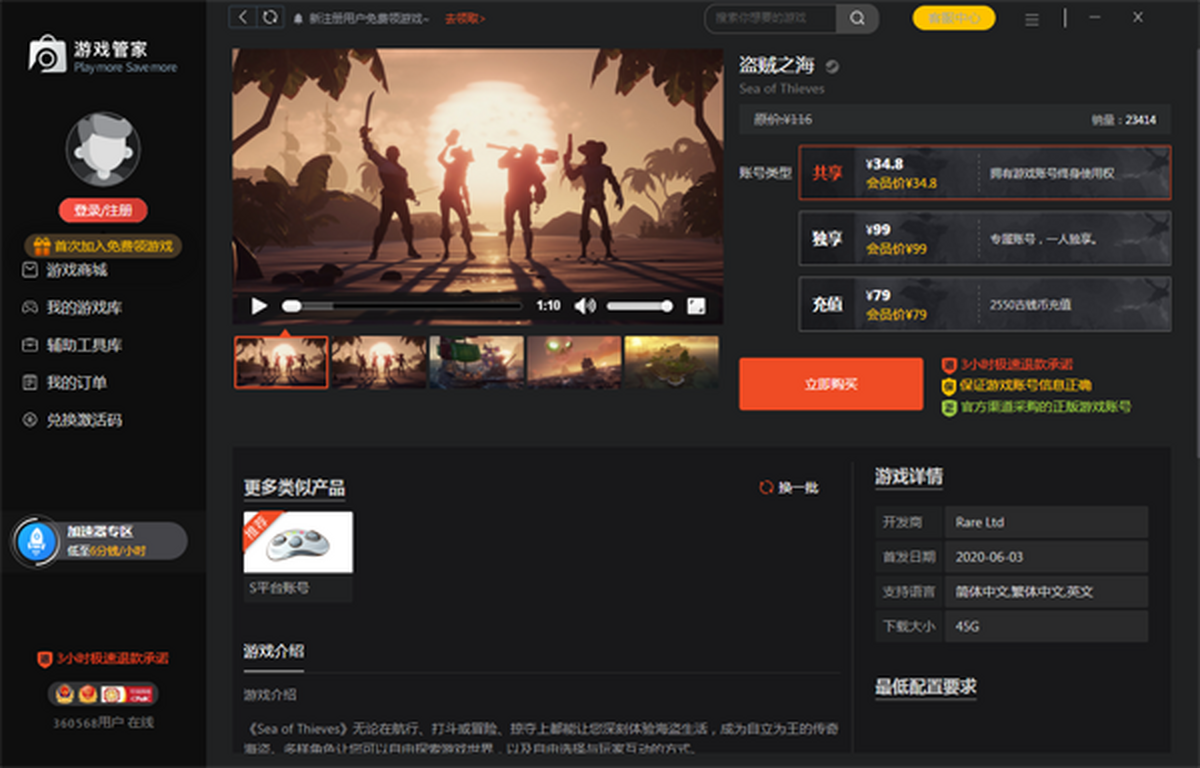
Task: Play the Sea of Thieves video
Action: click(x=259, y=306)
